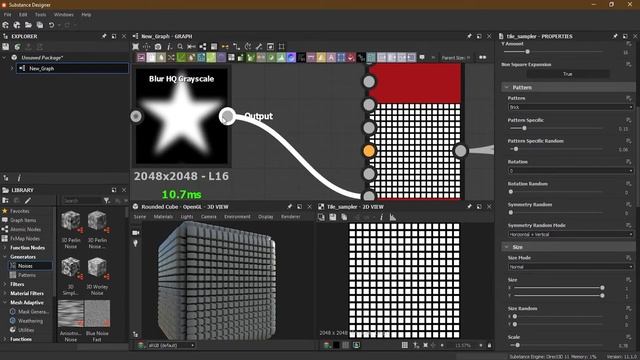
Task: Click the undo arrow in the main toolbar
Action: pyautogui.click(x=51, y=25)
